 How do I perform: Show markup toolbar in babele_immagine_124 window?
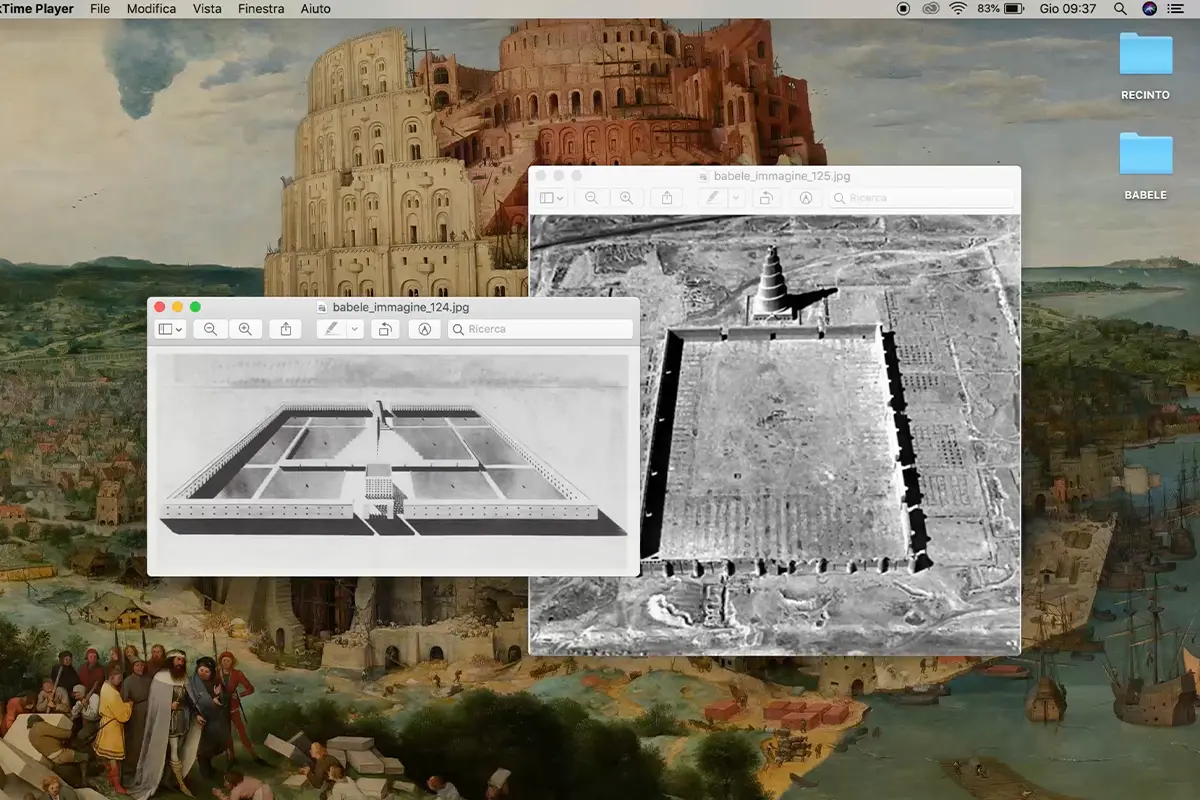(425, 329)
